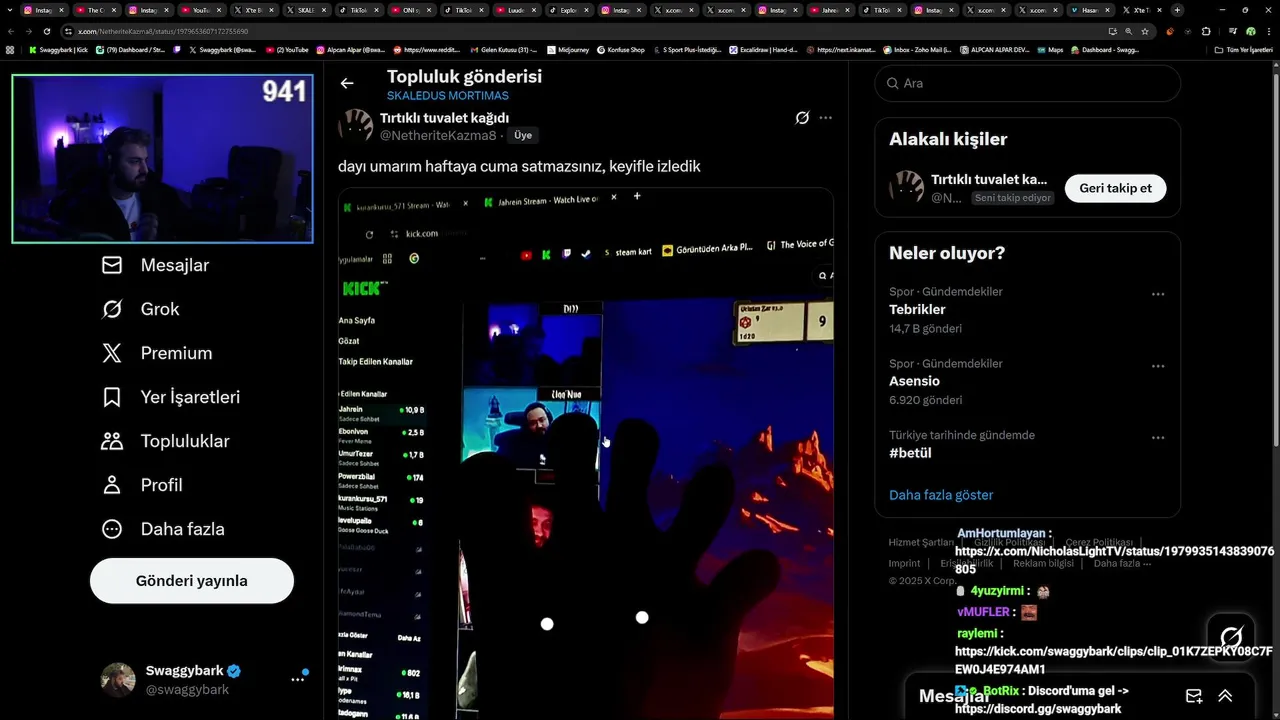The width and height of the screenshot is (1280, 720).
Task: Go back using the post's back arrow
Action: click(x=347, y=84)
